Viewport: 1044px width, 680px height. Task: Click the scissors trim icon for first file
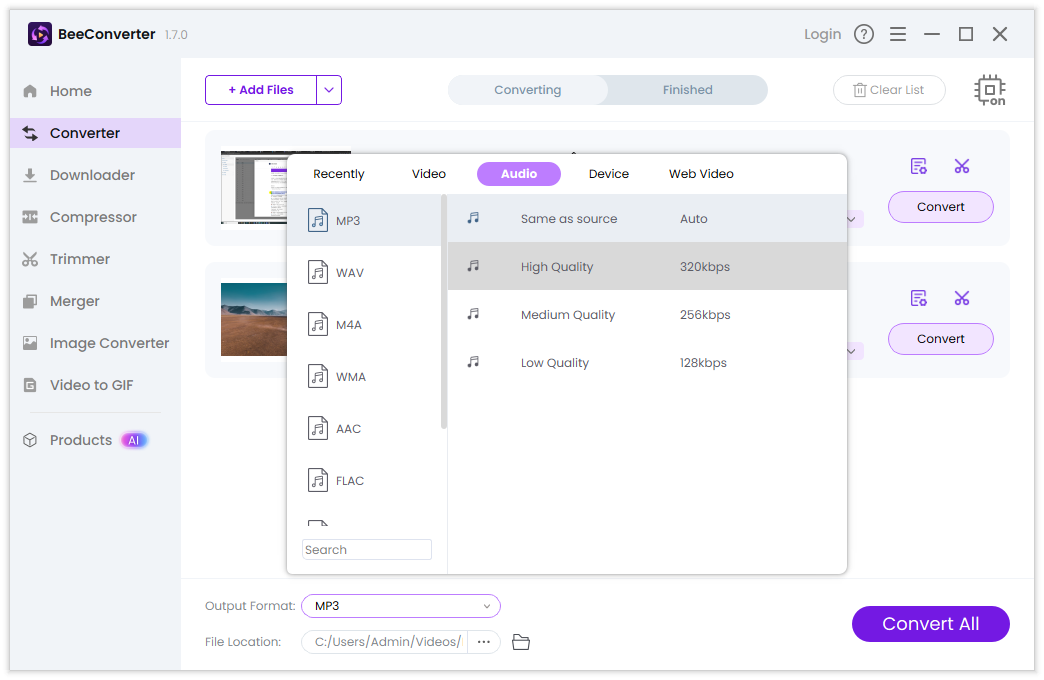click(x=962, y=166)
